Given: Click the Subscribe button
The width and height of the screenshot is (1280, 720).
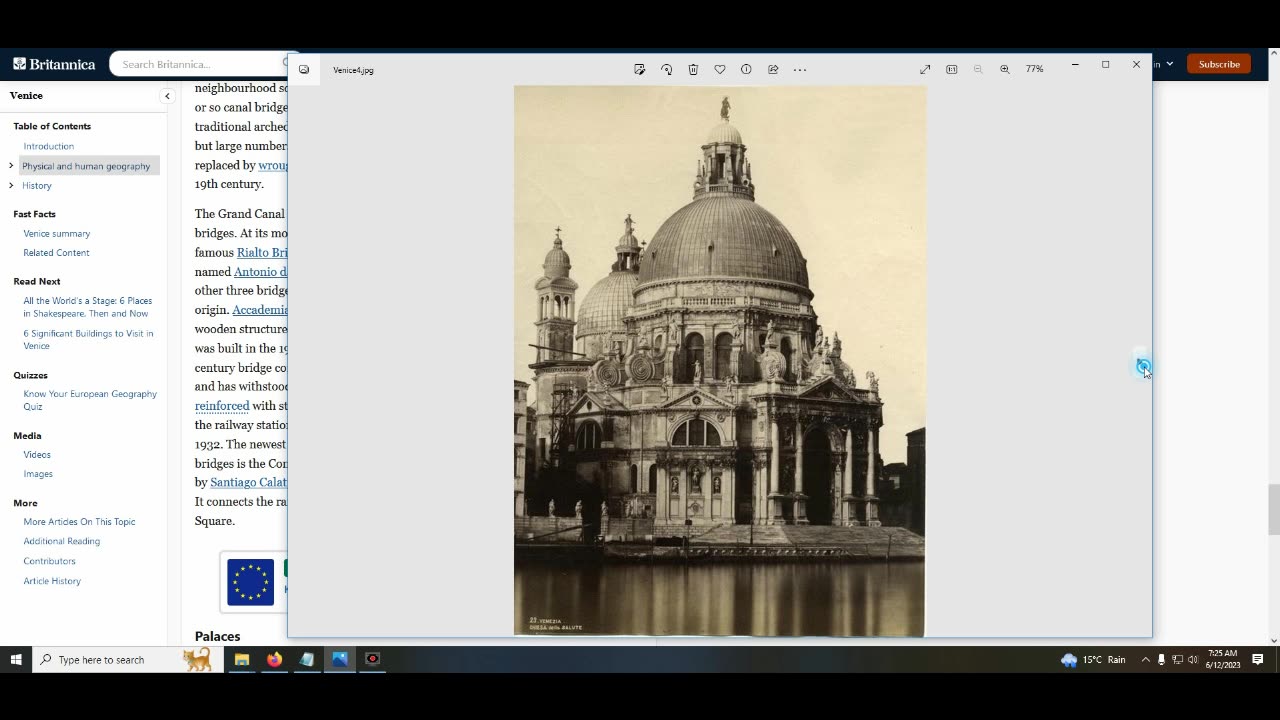Looking at the screenshot, I should pos(1219,64).
